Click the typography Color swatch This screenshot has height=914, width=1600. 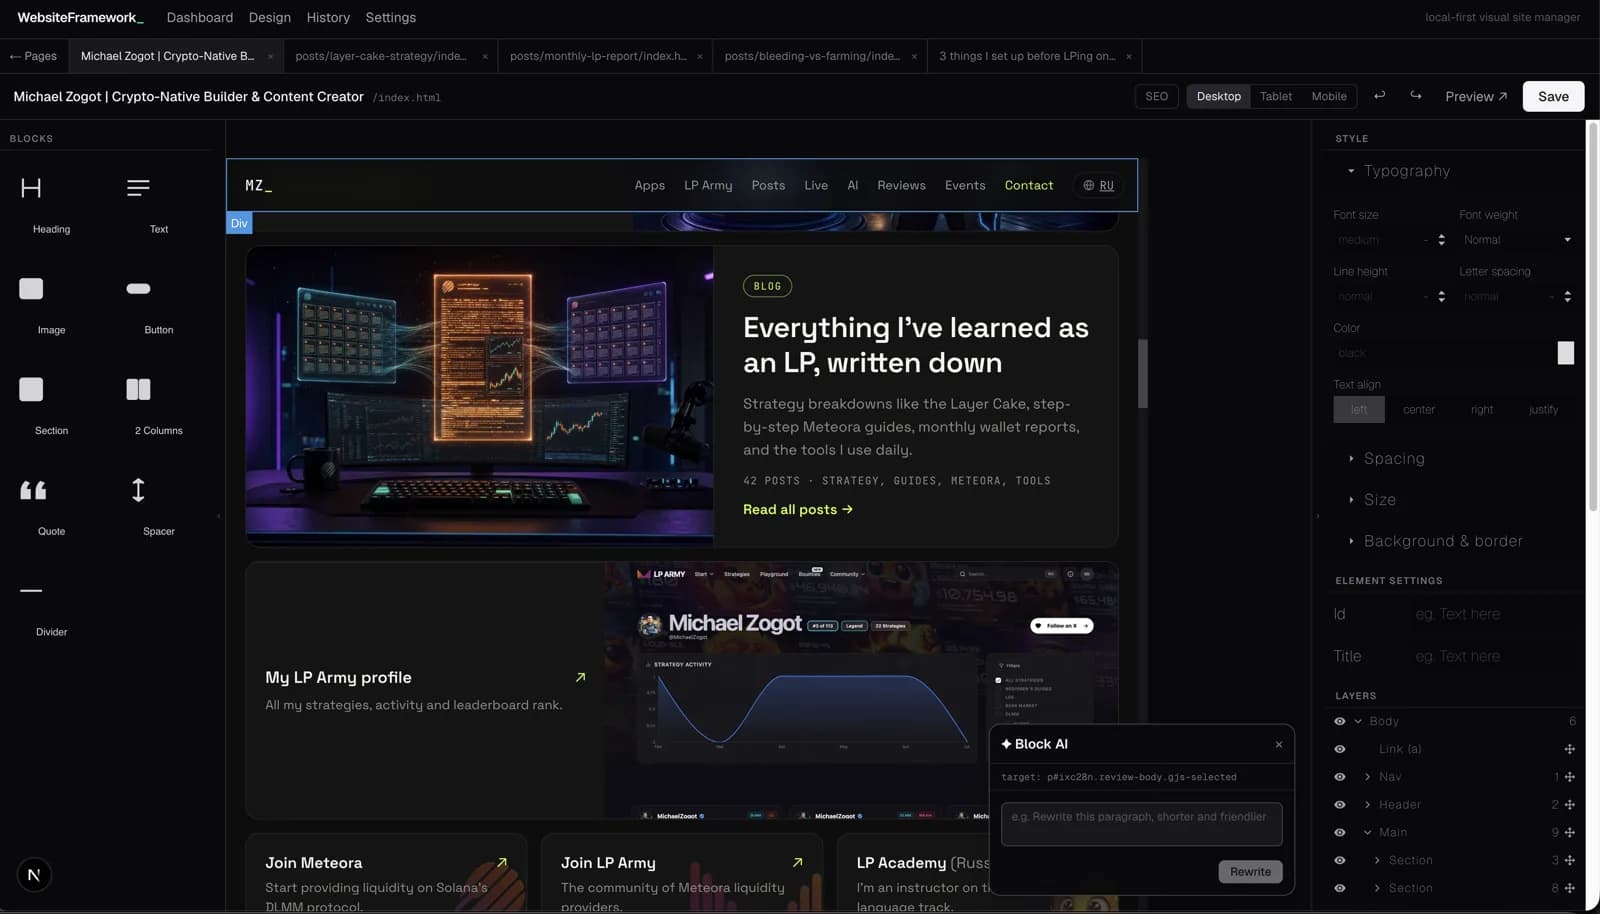[x=1566, y=353]
